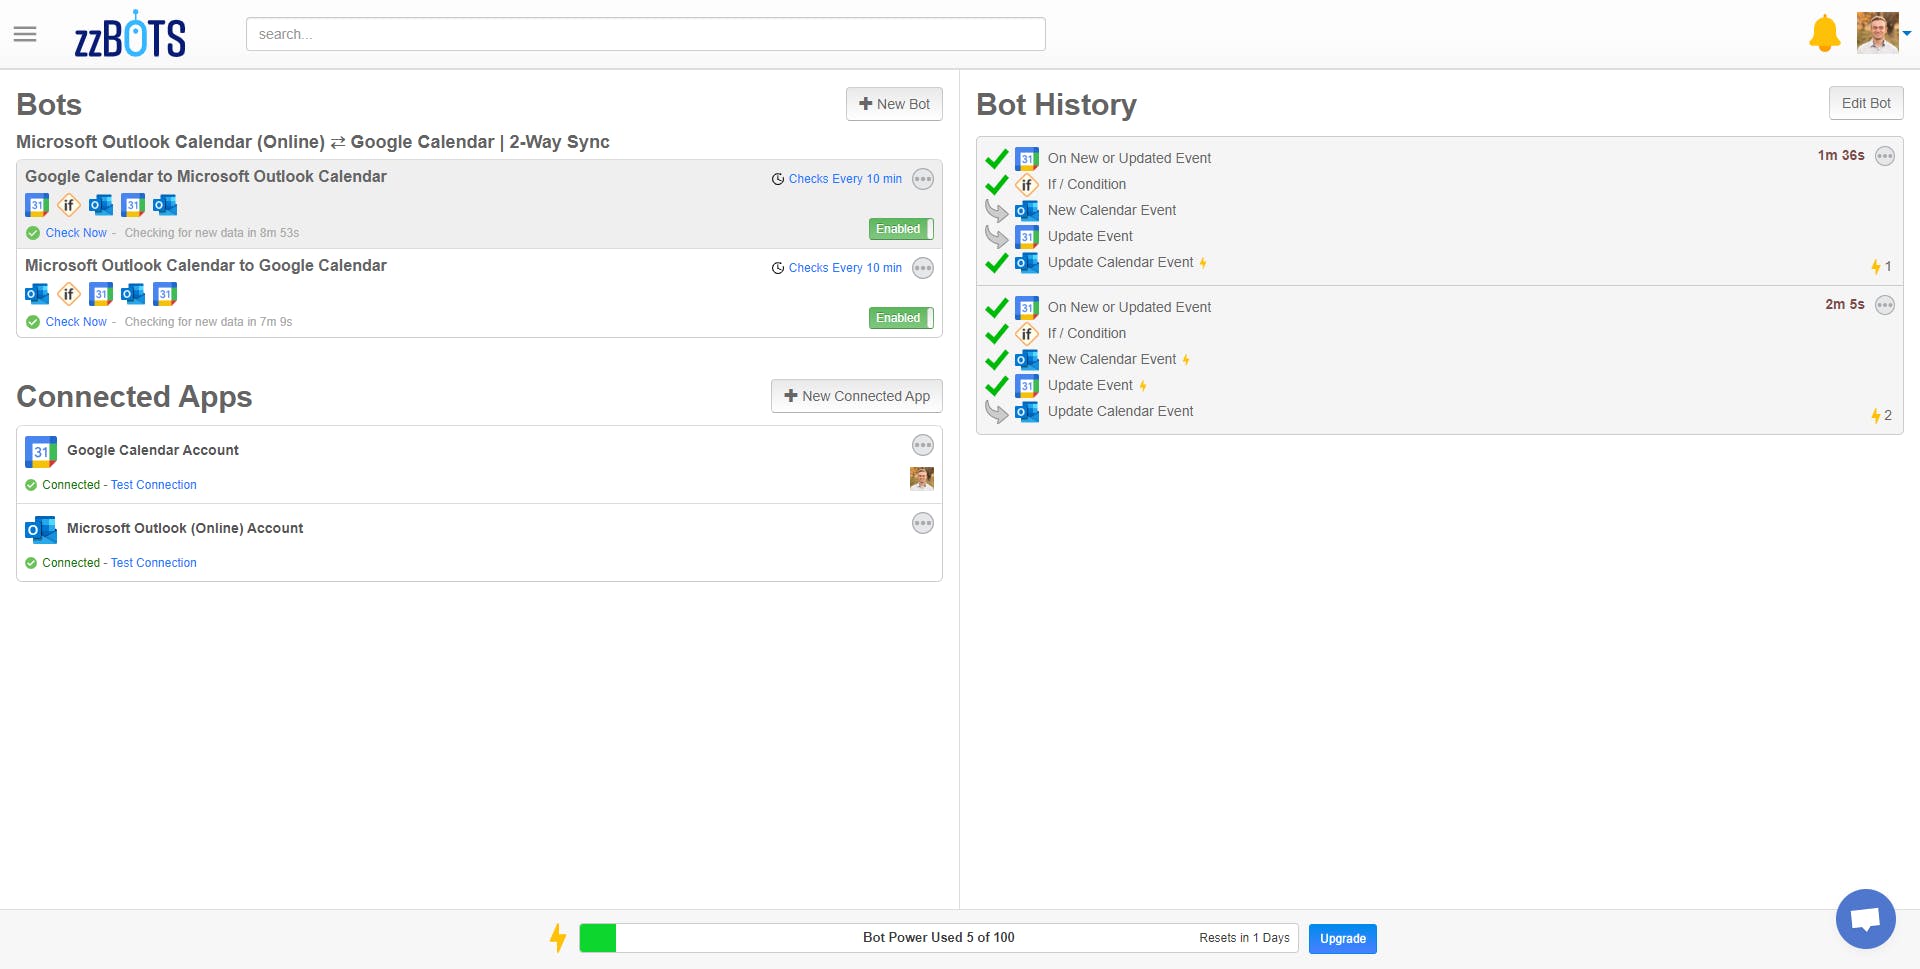
Task: Click the New Bot button
Action: [x=894, y=104]
